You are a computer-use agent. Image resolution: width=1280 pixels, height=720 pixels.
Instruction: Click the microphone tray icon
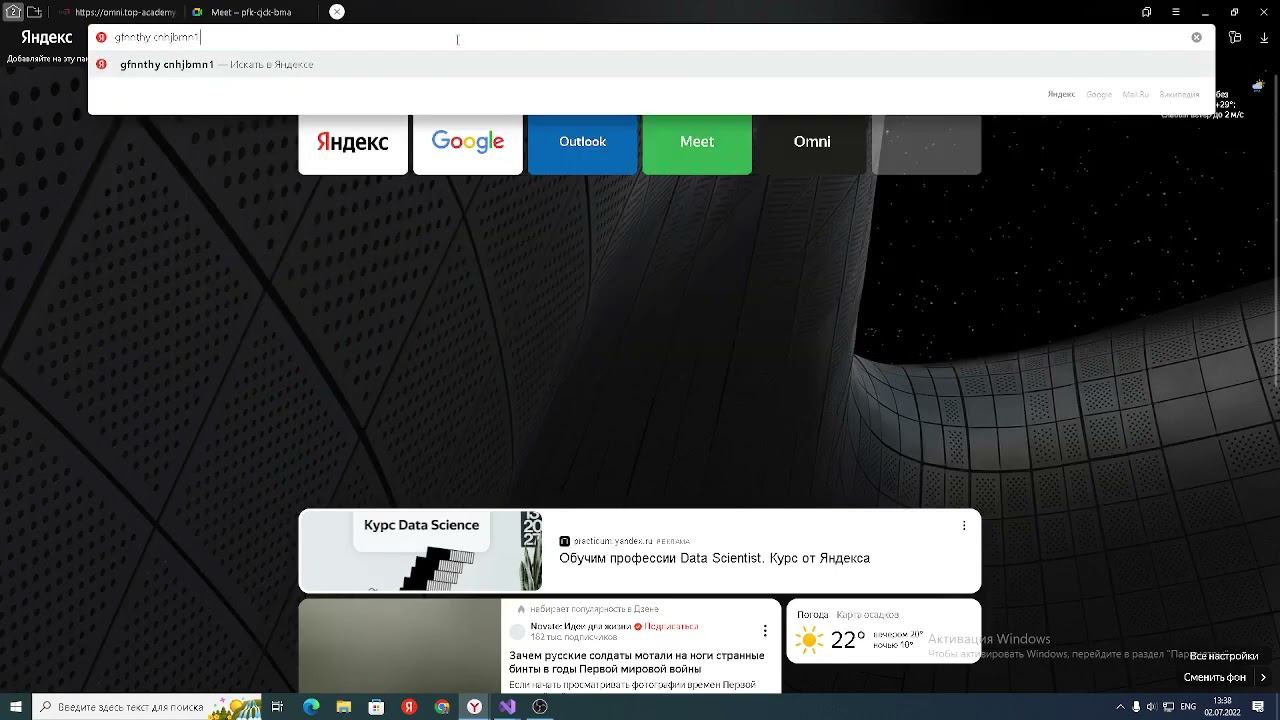point(1136,707)
